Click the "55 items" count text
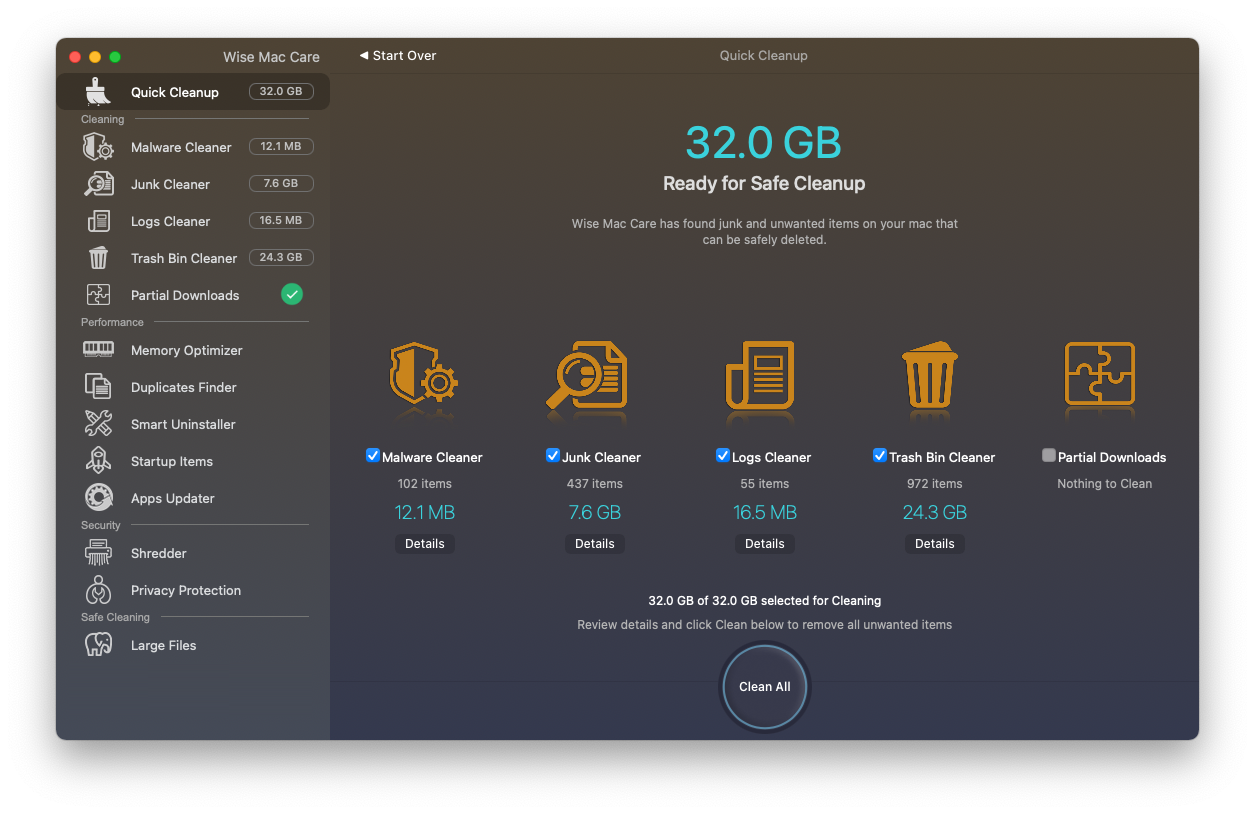 (765, 484)
